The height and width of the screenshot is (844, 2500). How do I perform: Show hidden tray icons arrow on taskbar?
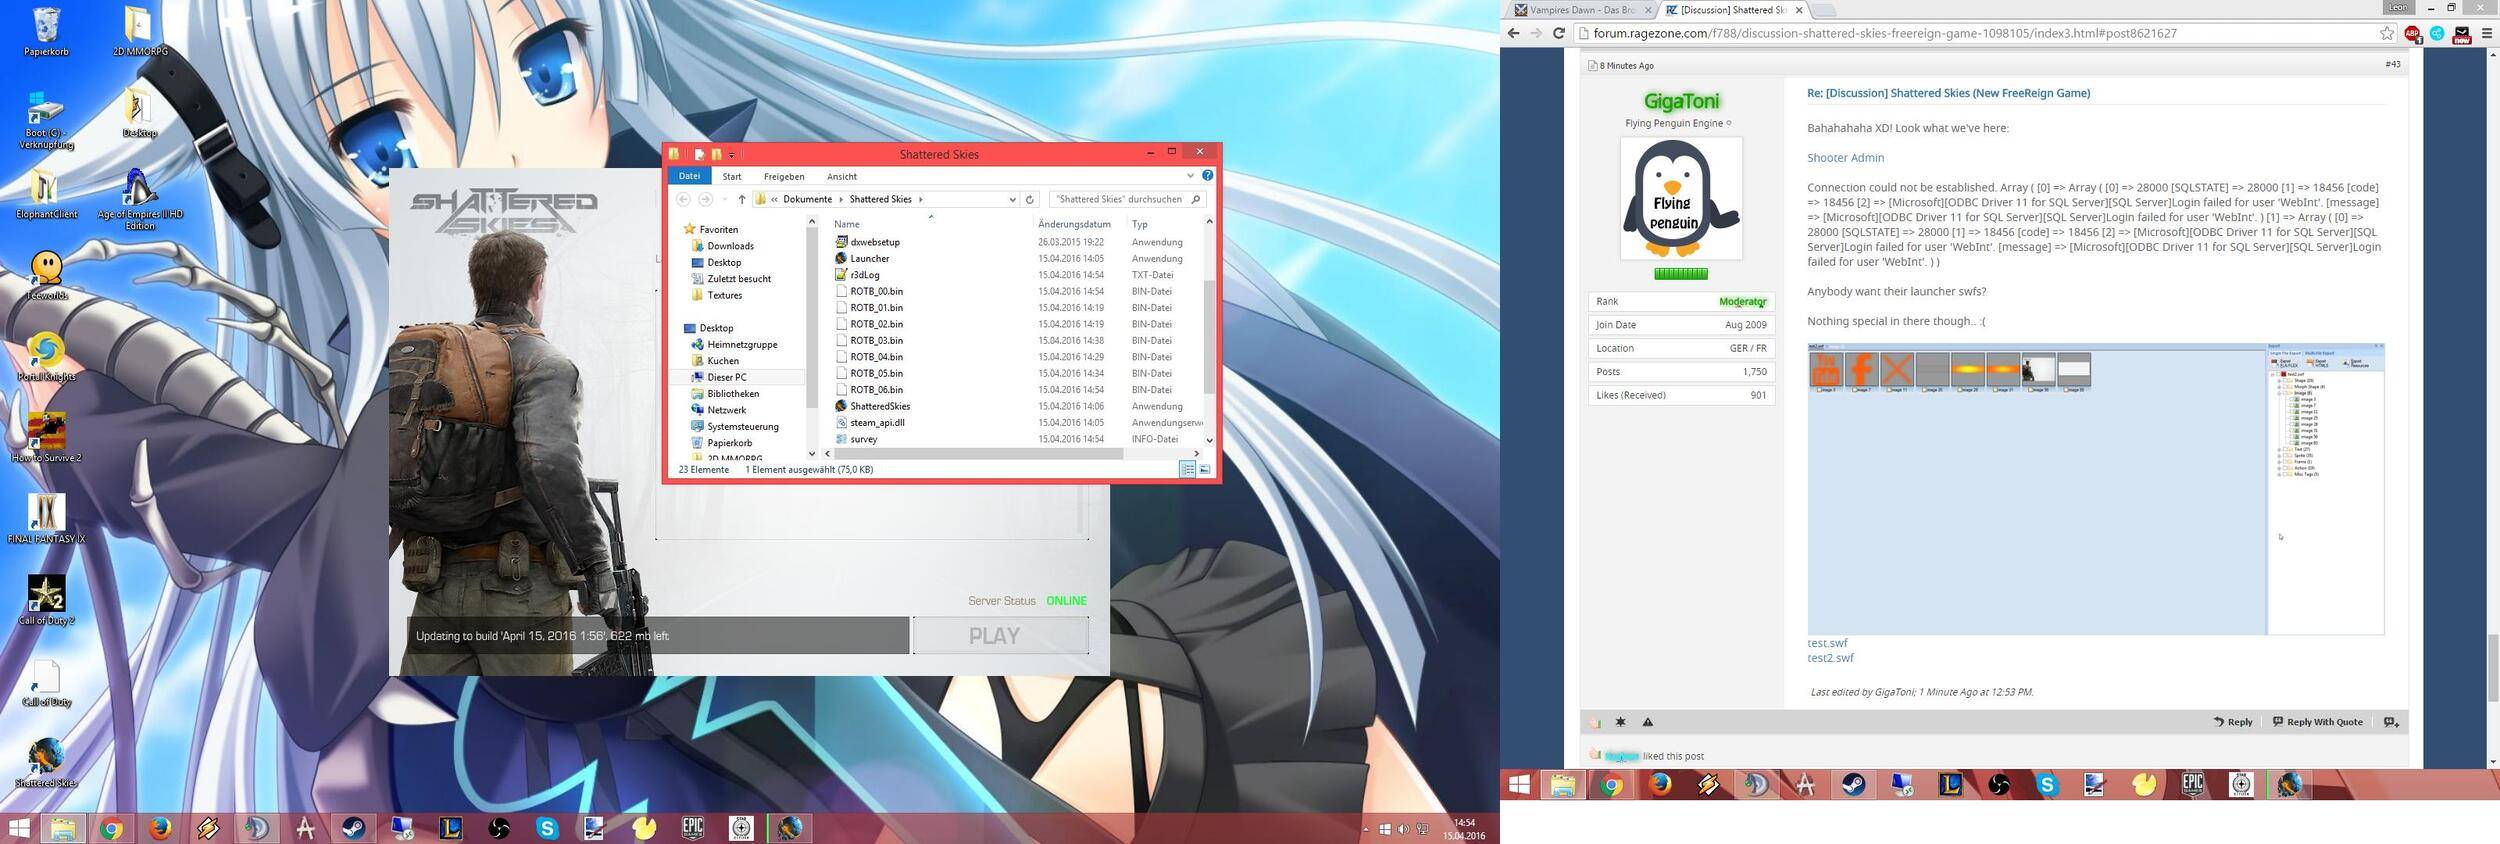click(1366, 829)
